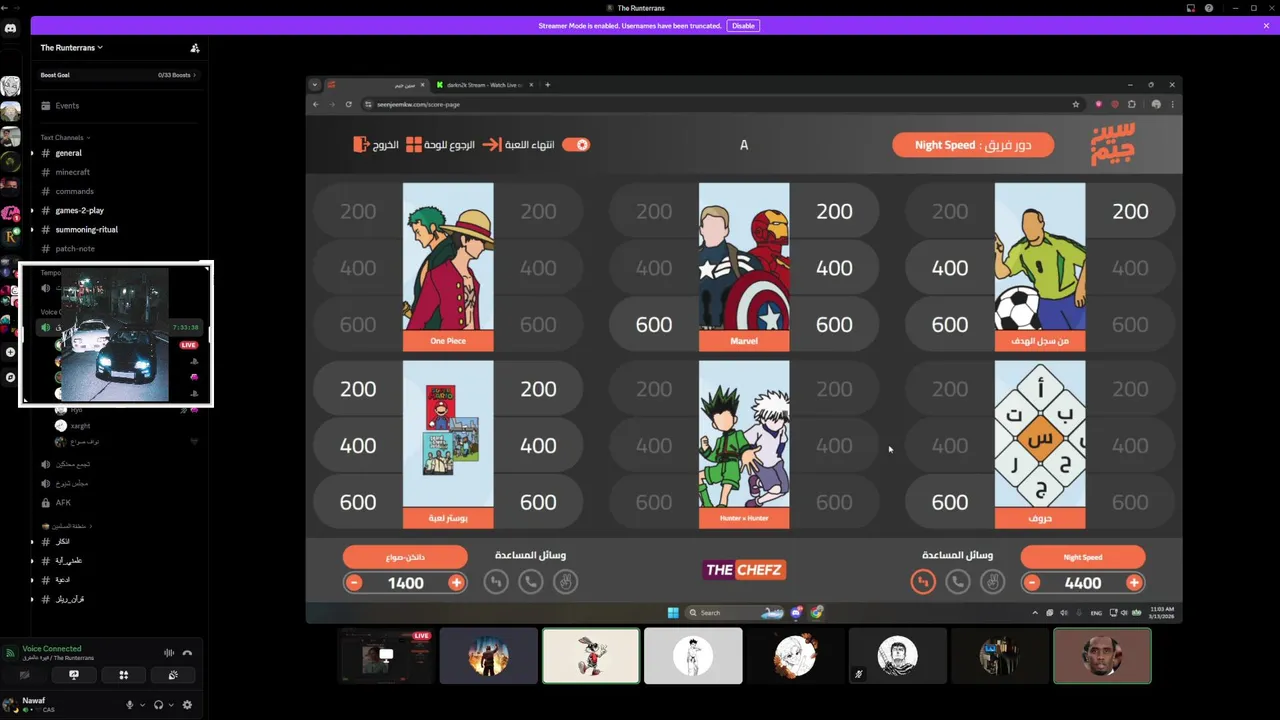
Task: Open the Discord icon on streamed taskbar
Action: point(797,612)
